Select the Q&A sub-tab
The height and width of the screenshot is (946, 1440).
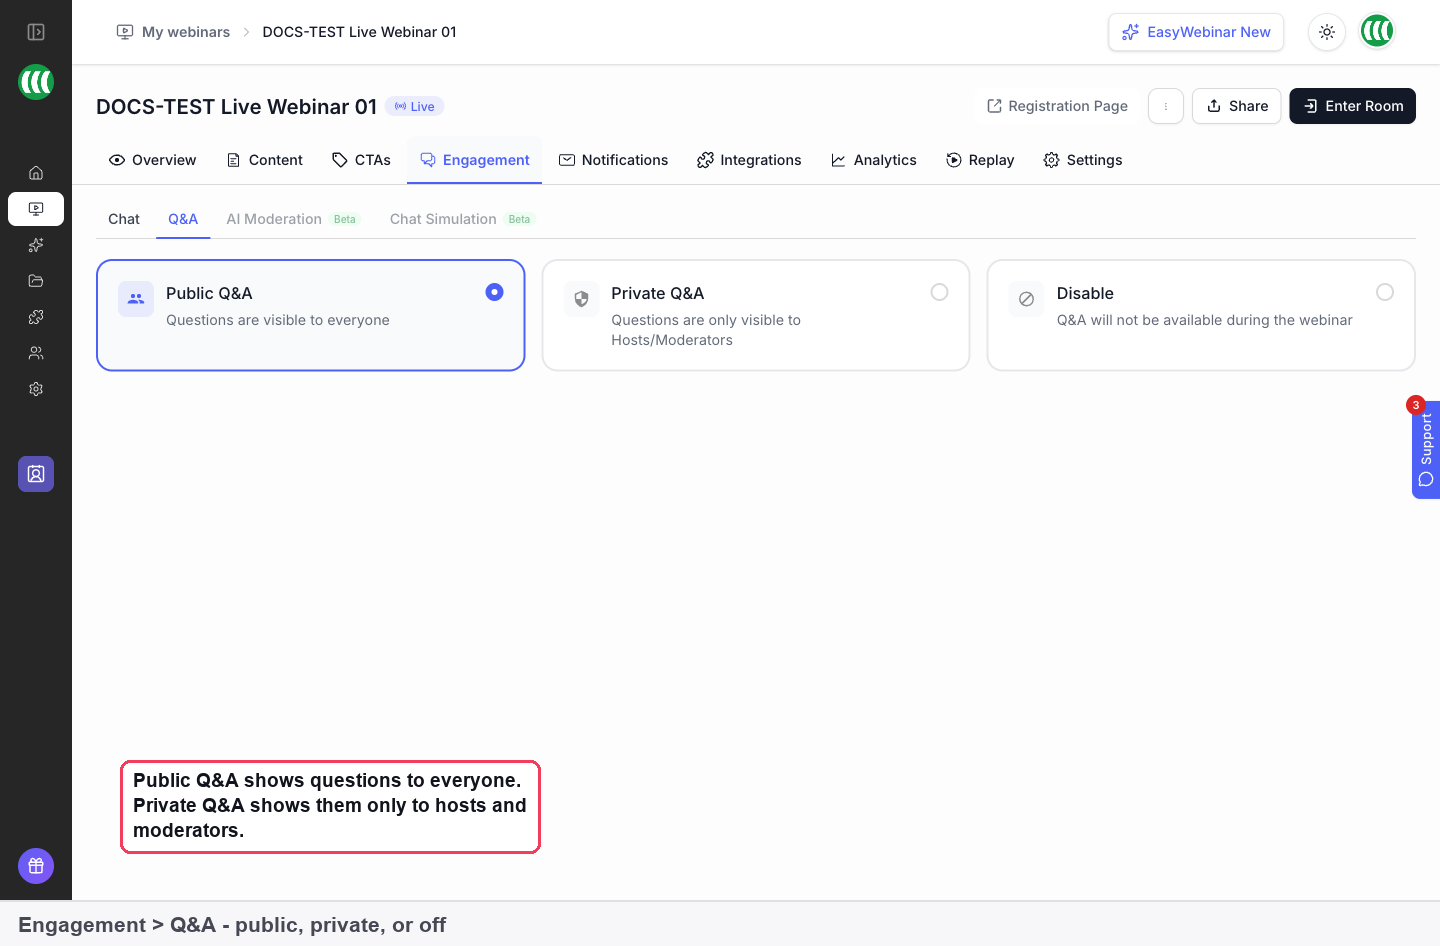pyautogui.click(x=183, y=219)
